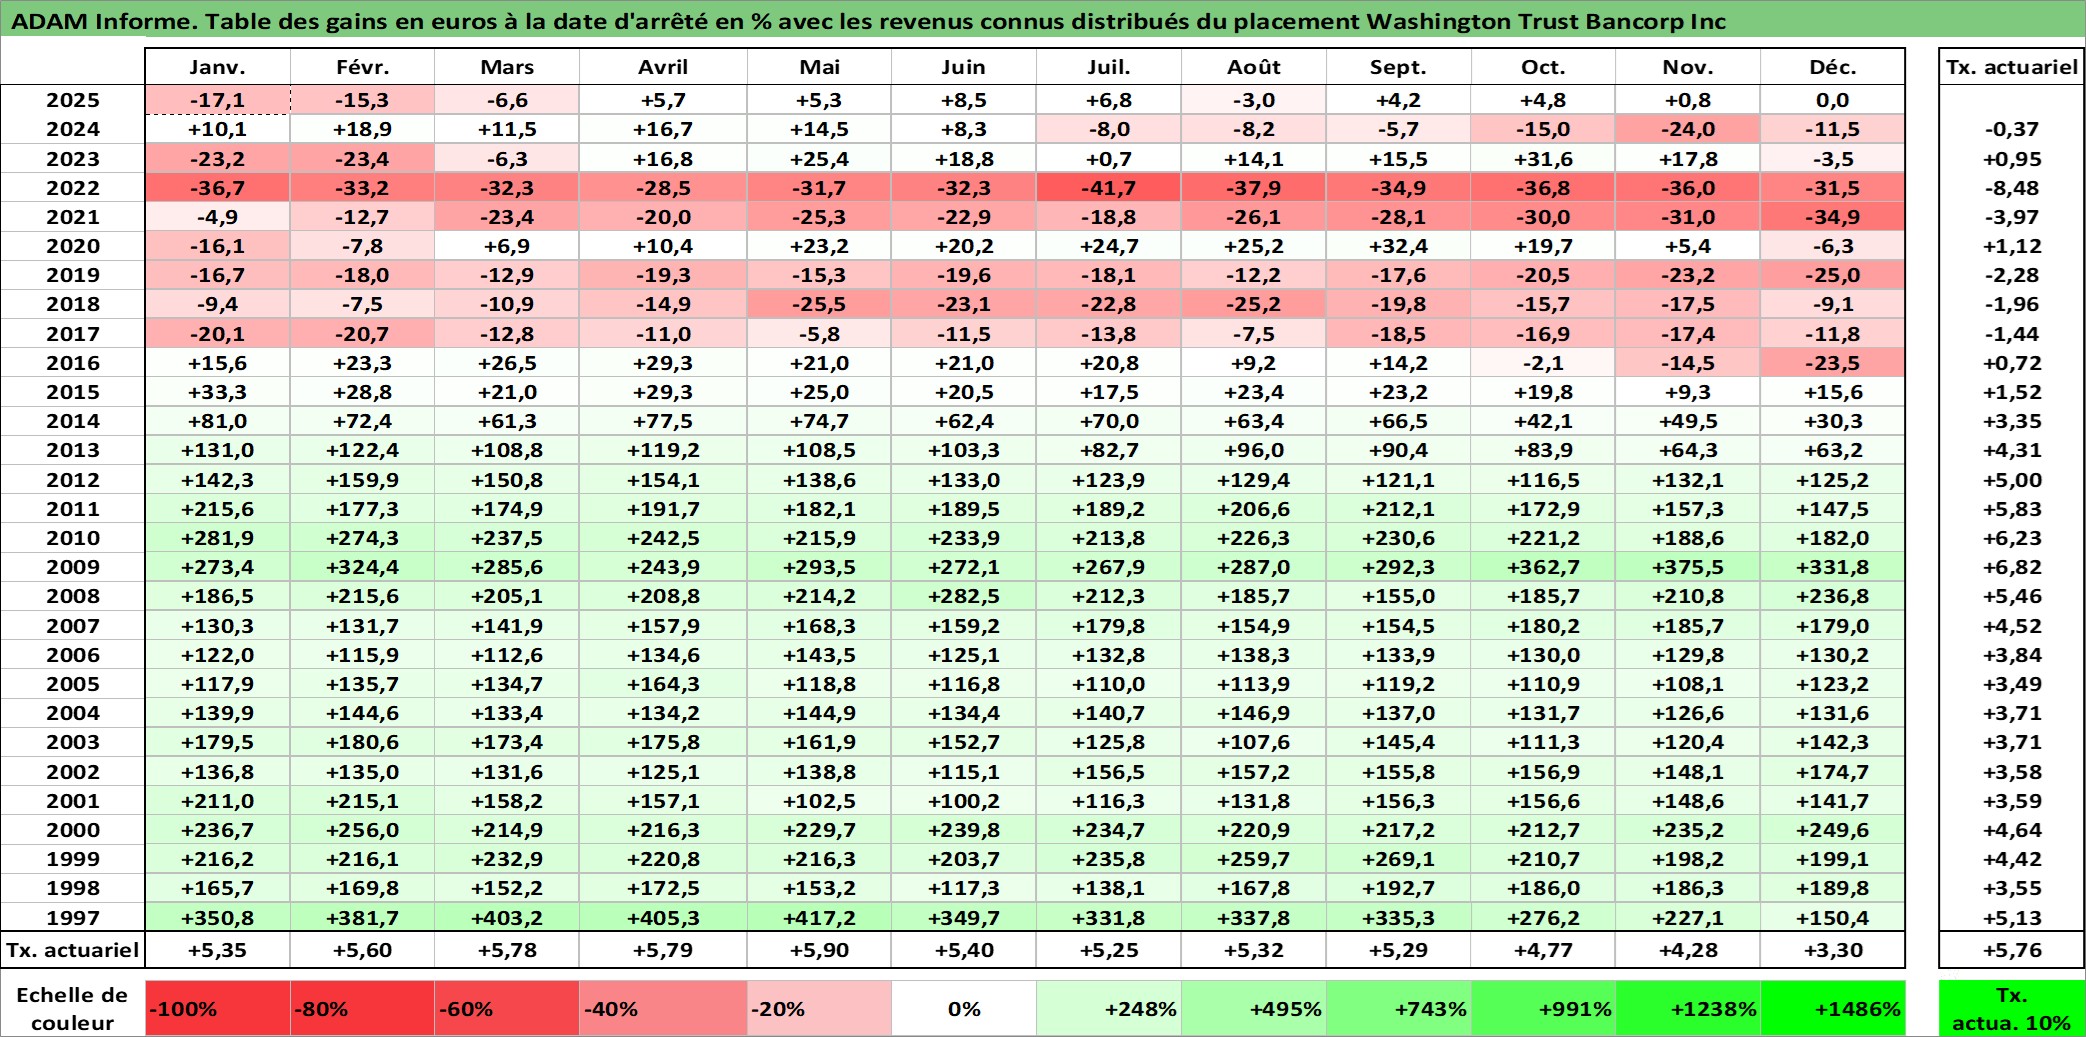
Task: Select the +375,5 cell in 2009
Action: coord(1688,567)
